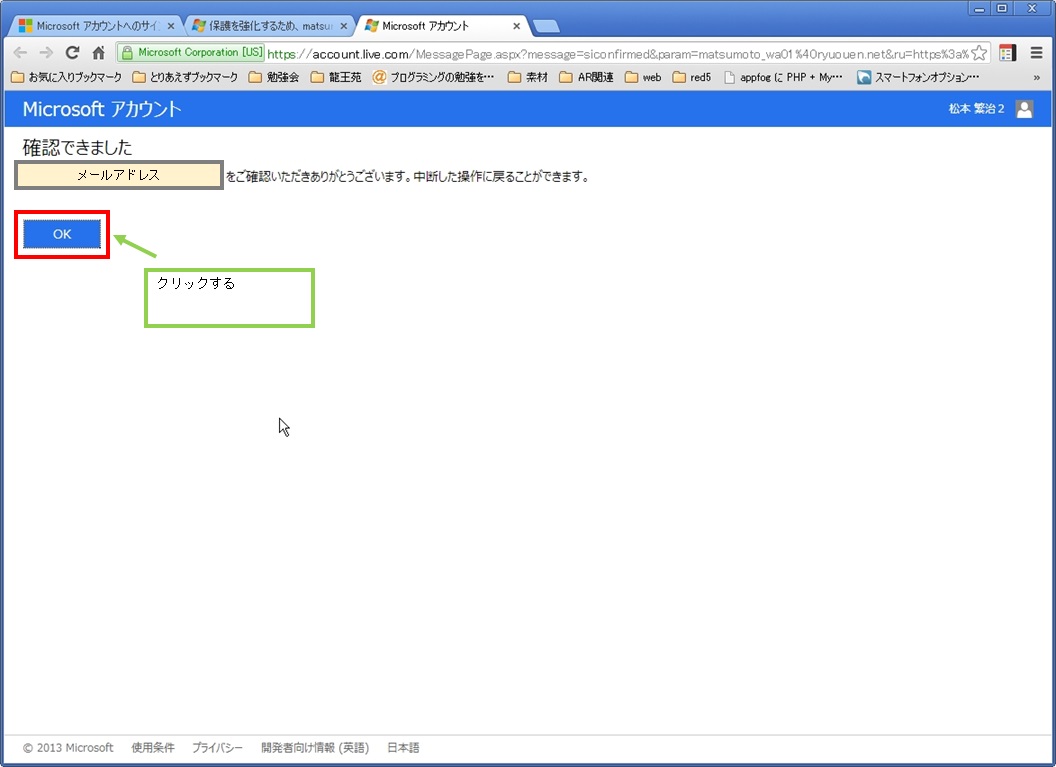Close the 保護を強化するため tab
This screenshot has height=767, width=1056.
pyautogui.click(x=344, y=26)
